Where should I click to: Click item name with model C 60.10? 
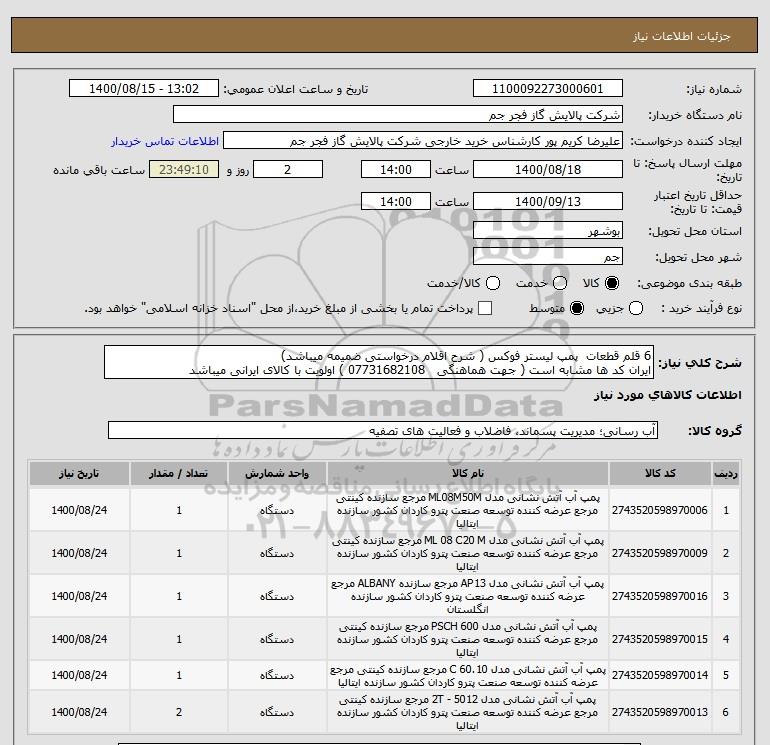pos(468,676)
